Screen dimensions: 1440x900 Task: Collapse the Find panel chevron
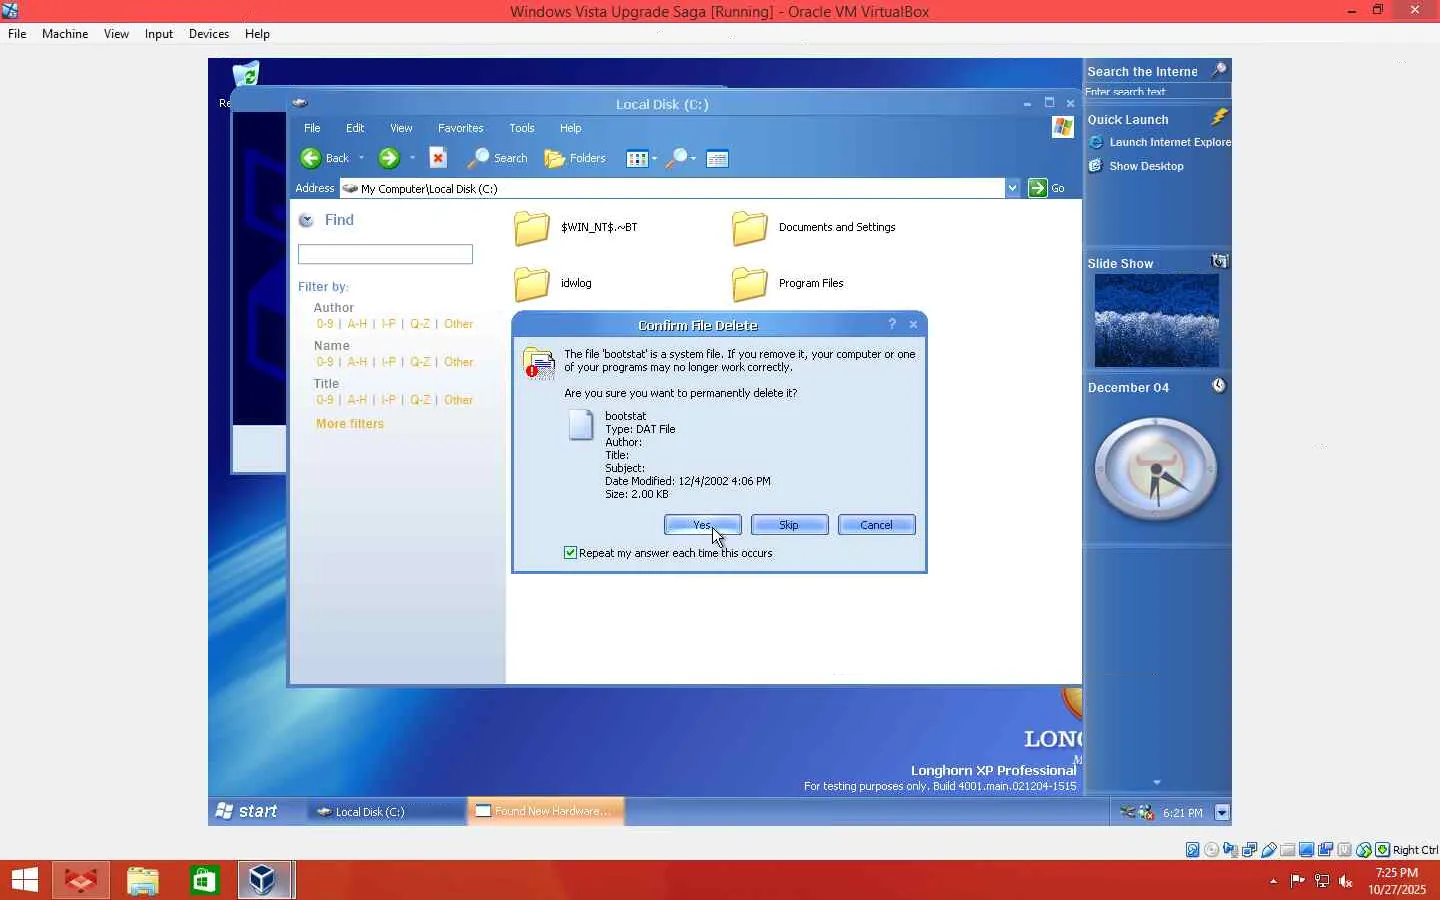pyautogui.click(x=306, y=220)
